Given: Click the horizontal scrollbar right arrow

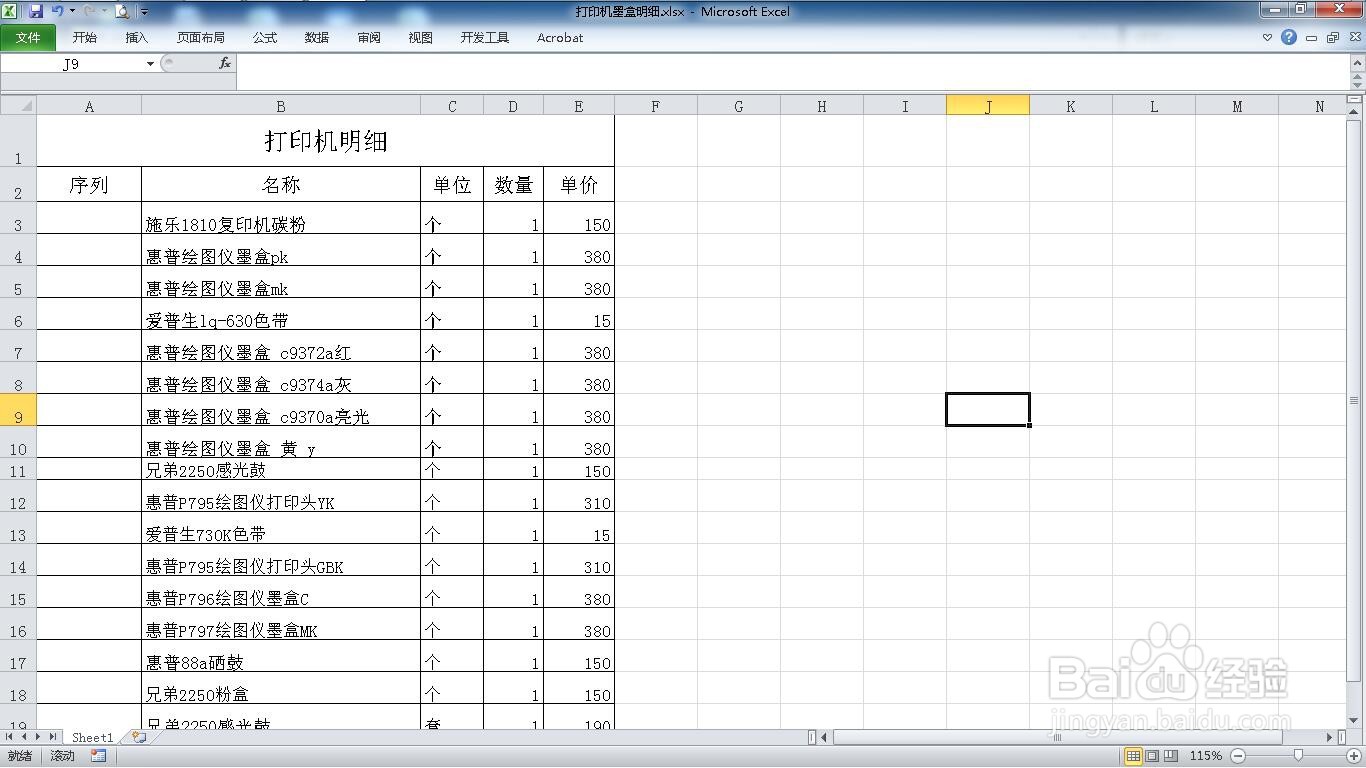Looking at the screenshot, I should coord(1330,737).
